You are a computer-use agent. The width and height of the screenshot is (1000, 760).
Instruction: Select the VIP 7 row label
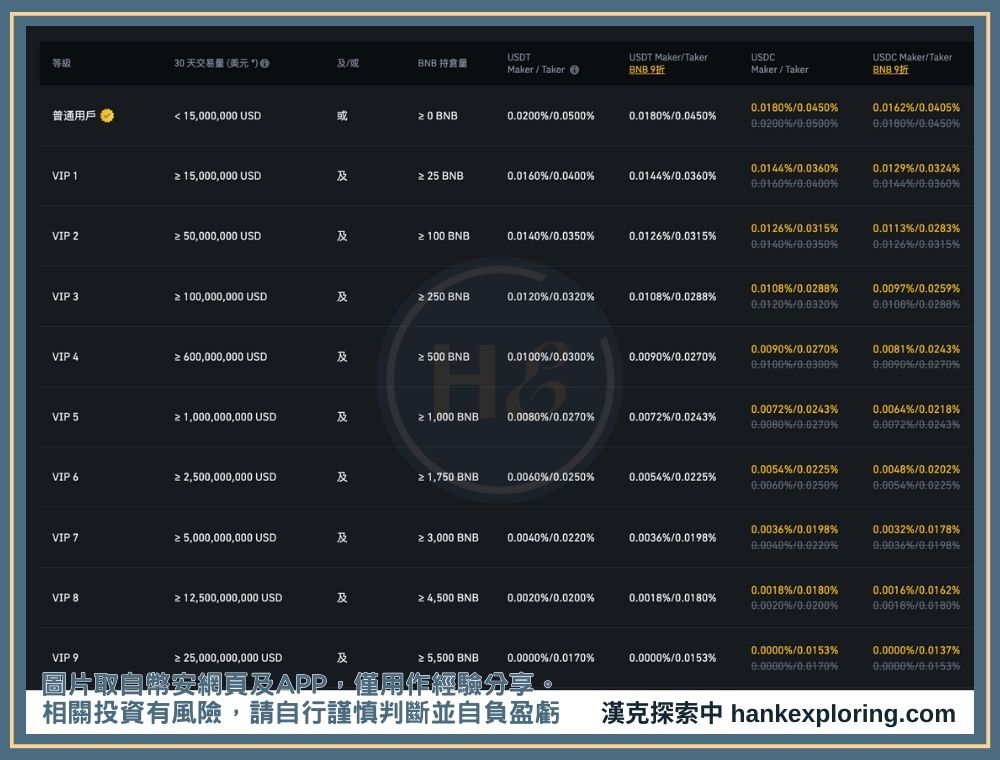[x=65, y=537]
